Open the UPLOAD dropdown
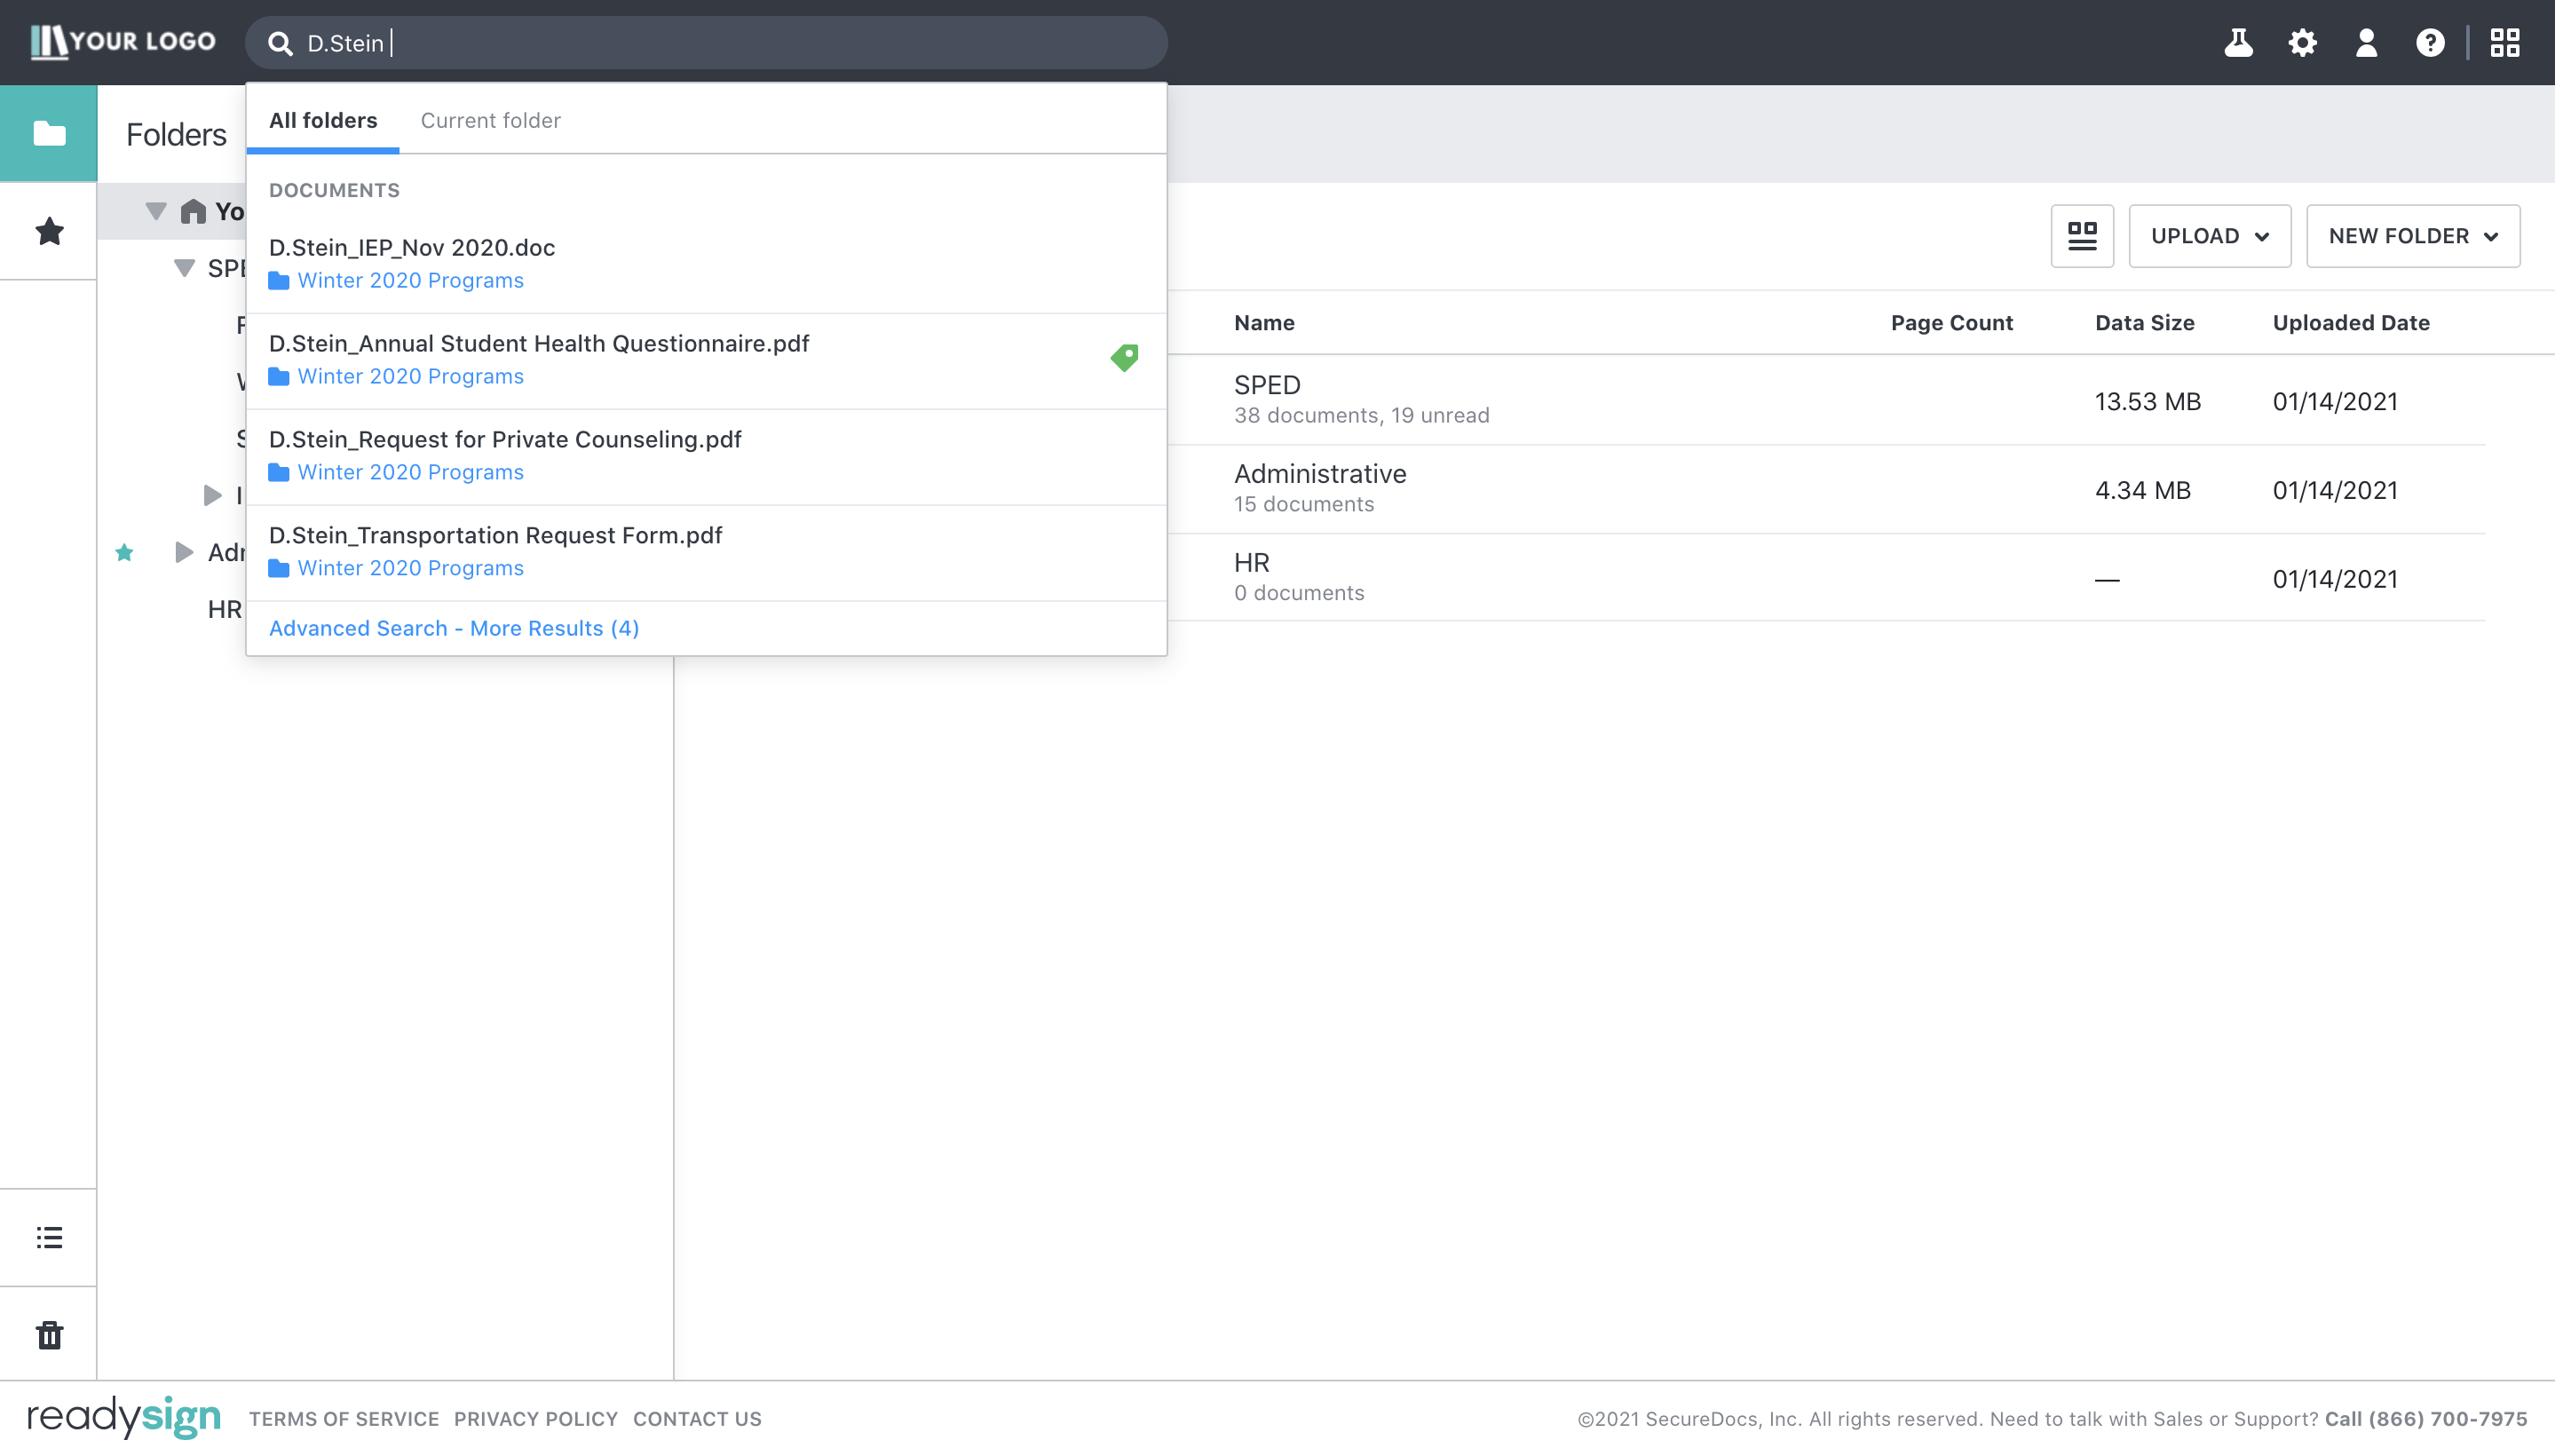Image resolution: width=2555 pixels, height=1456 pixels. point(2209,236)
